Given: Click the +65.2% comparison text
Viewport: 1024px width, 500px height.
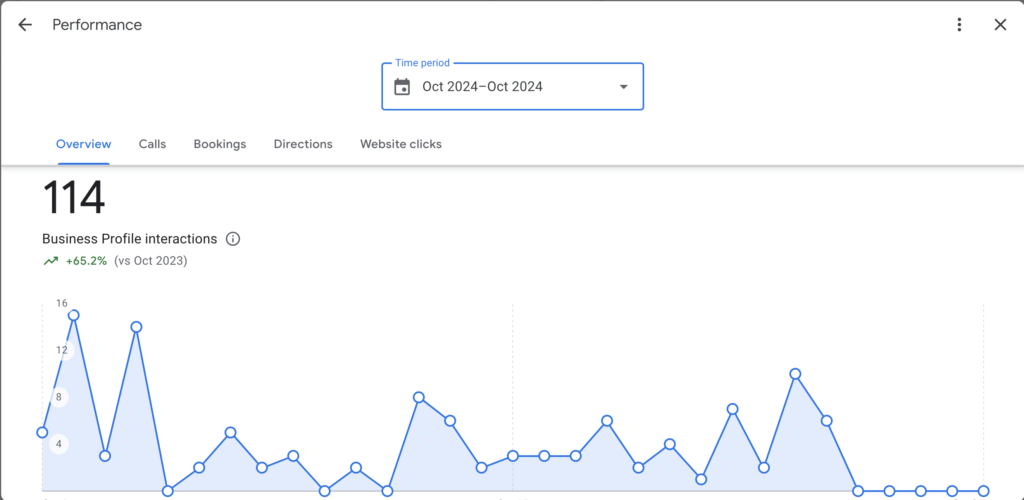Looking at the screenshot, I should (86, 261).
